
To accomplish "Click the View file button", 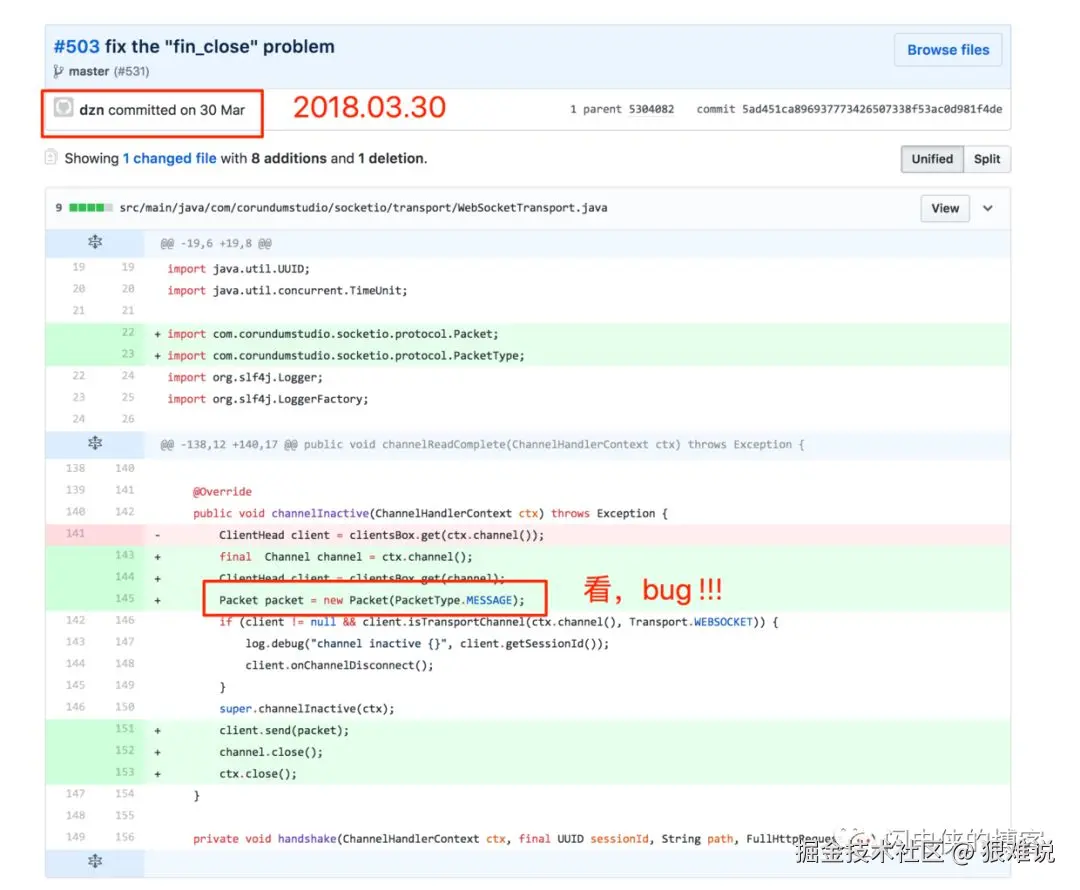I will (x=944, y=208).
